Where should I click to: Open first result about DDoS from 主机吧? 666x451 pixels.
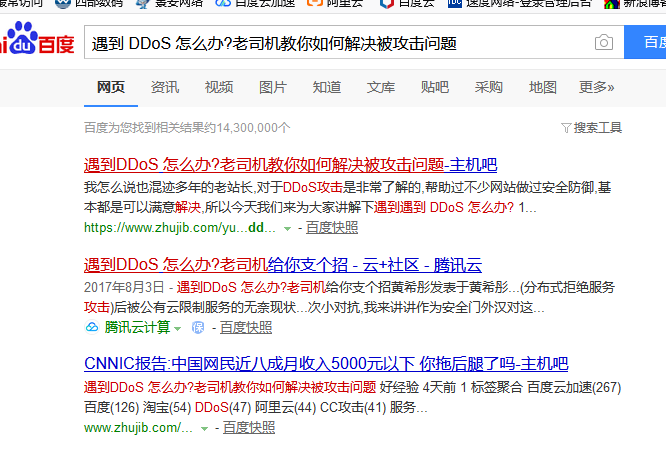pos(290,165)
